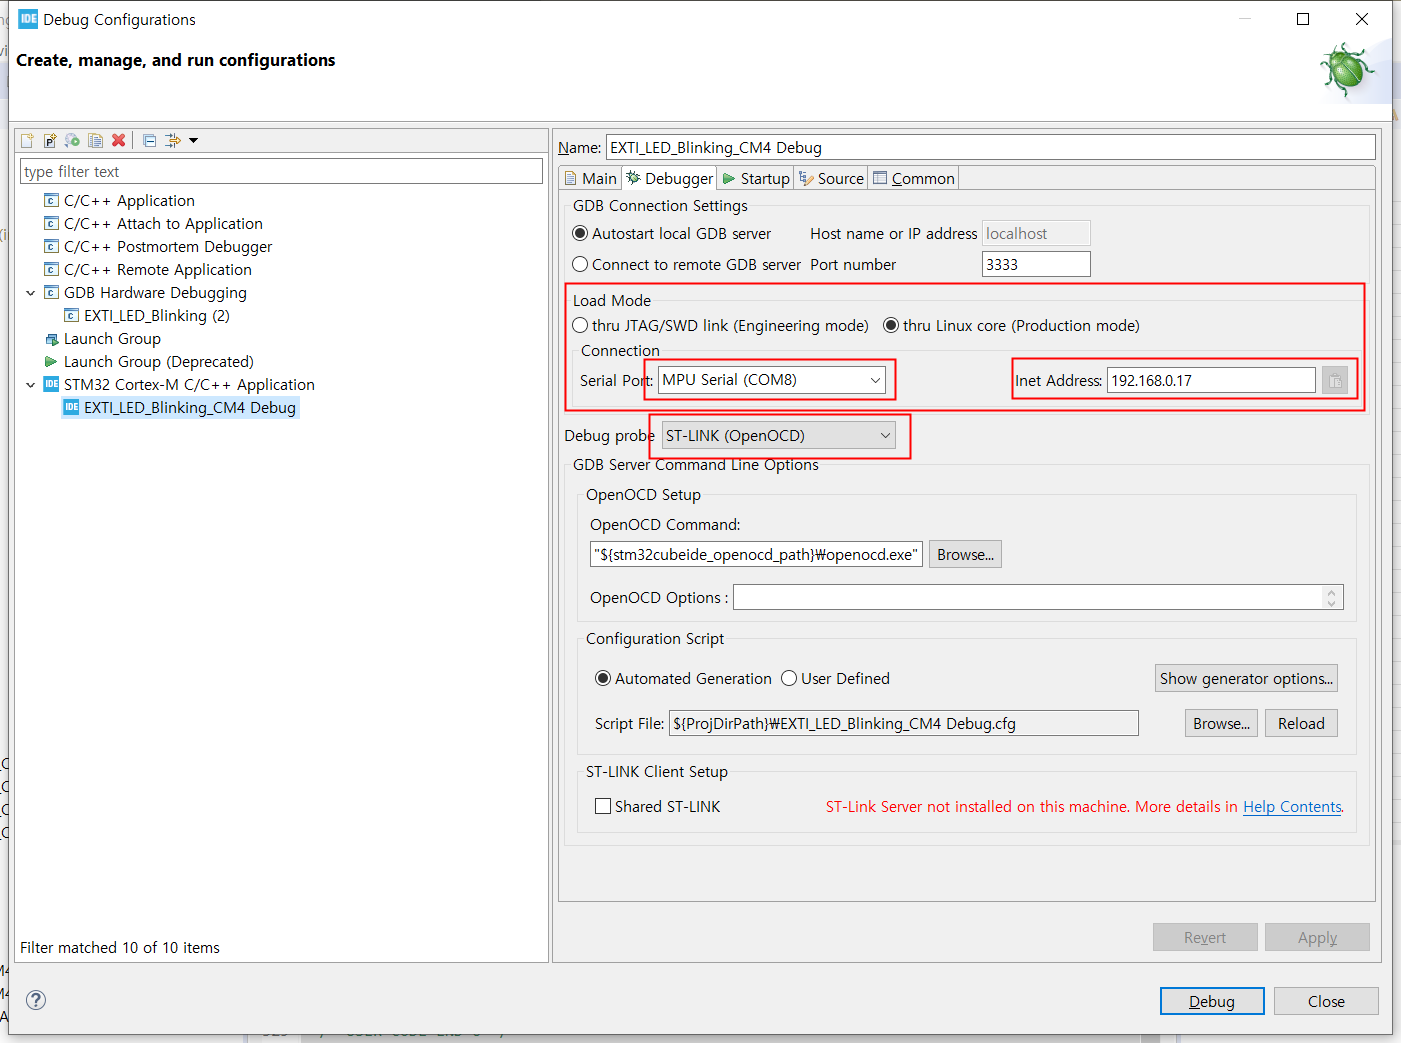This screenshot has height=1043, width=1401.
Task: Browse for the OpenOCD command executable
Action: (x=965, y=554)
